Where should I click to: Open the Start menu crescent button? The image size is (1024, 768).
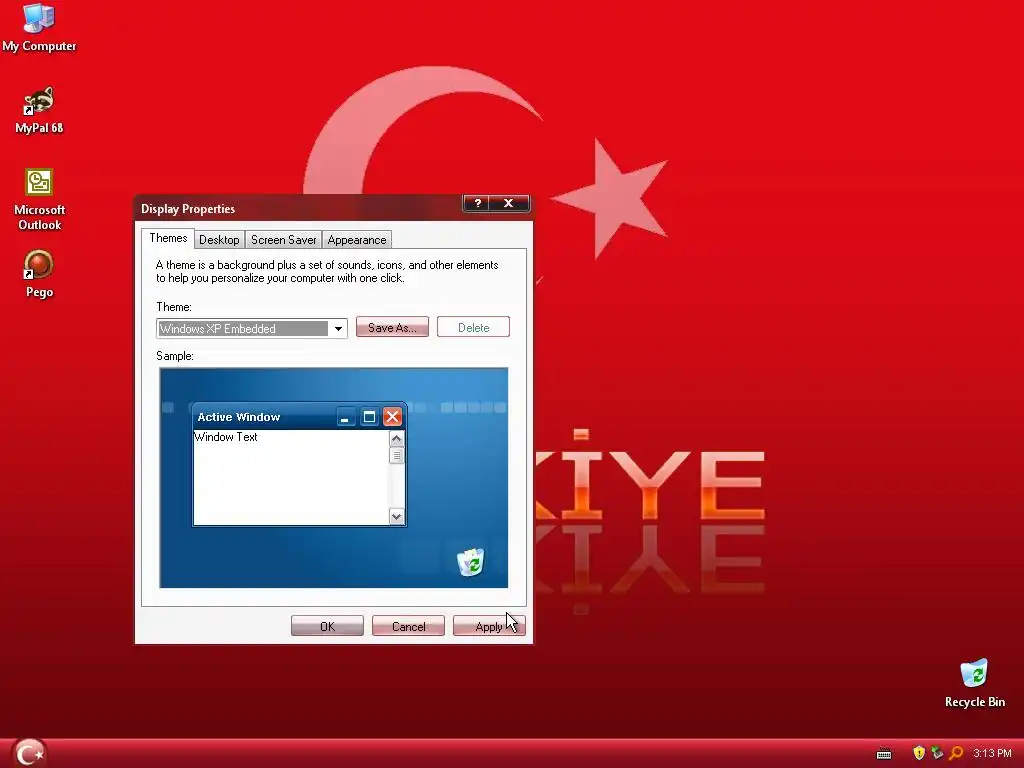point(29,753)
